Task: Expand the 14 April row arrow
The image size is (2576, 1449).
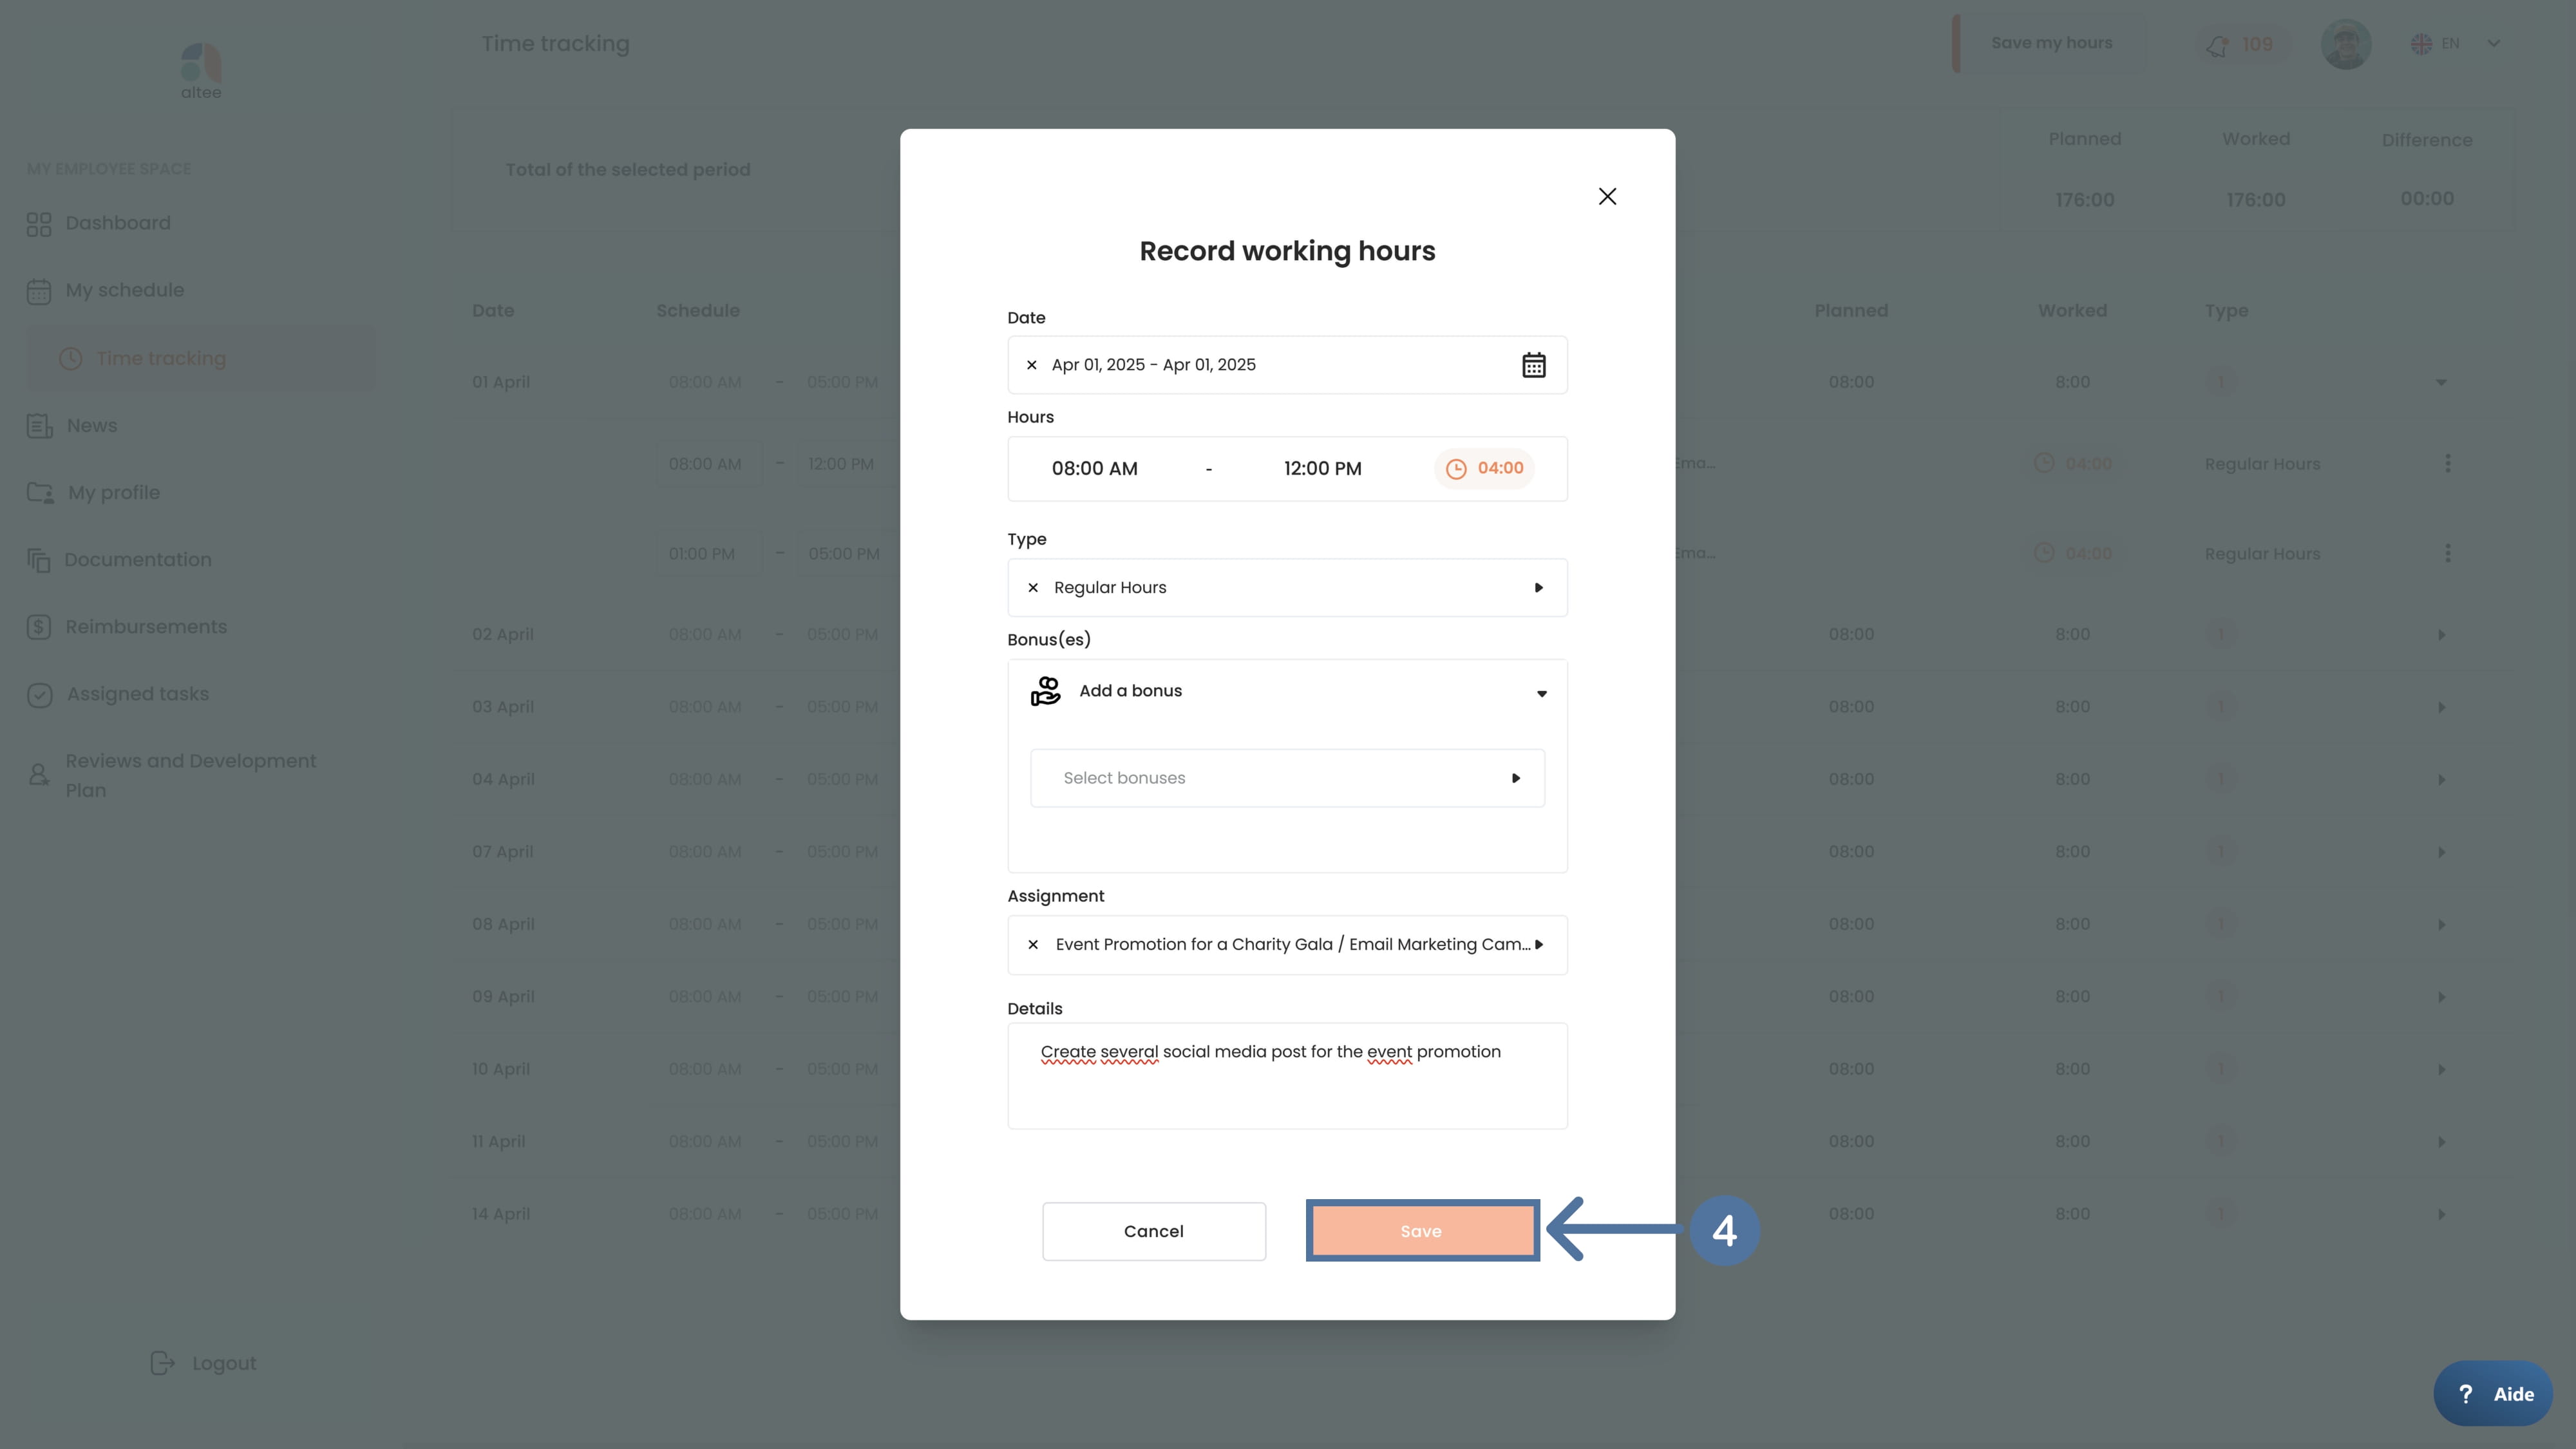Action: pos(2441,1215)
